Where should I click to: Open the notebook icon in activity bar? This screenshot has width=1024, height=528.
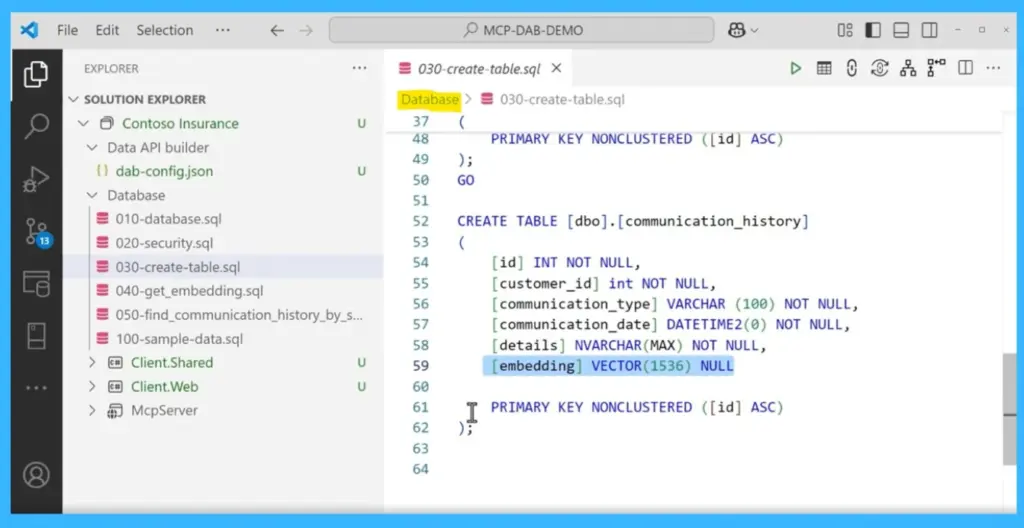(x=36, y=335)
